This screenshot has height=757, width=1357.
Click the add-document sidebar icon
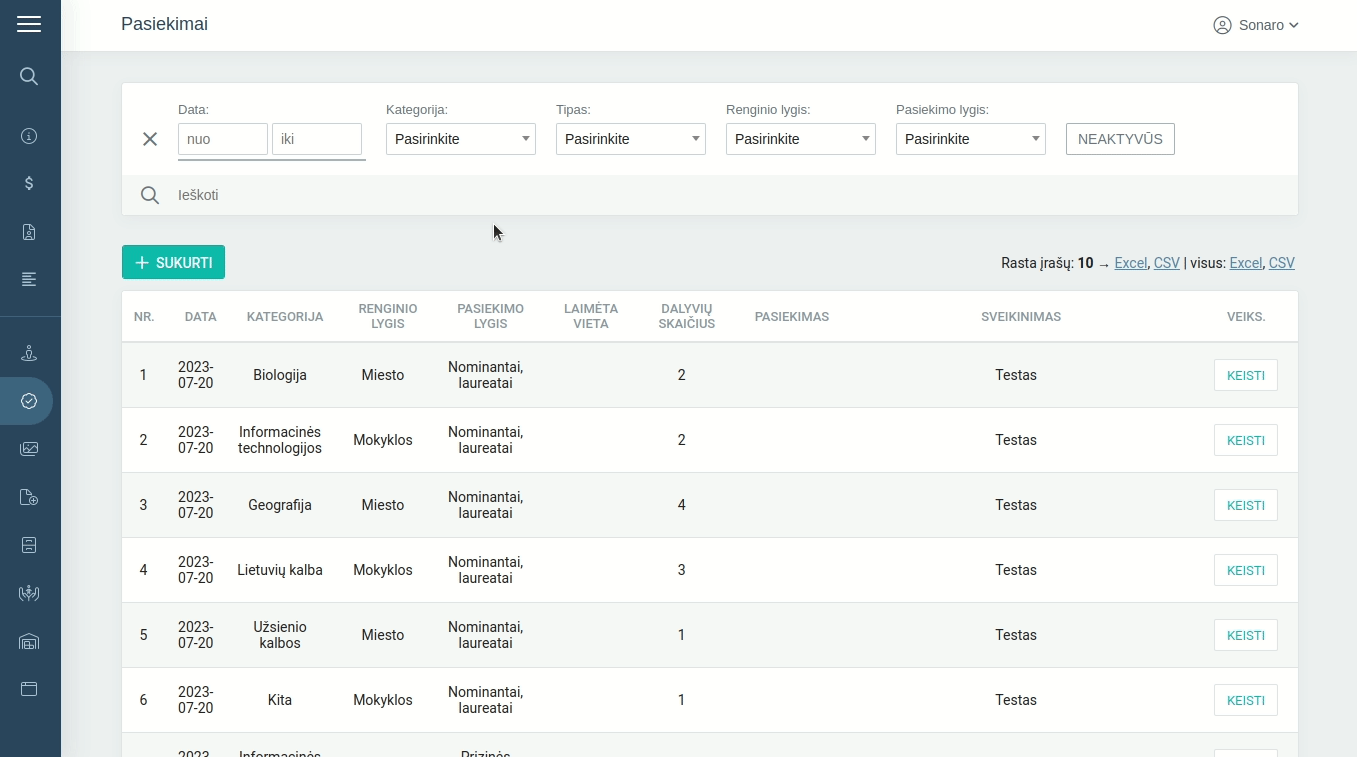coord(29,497)
